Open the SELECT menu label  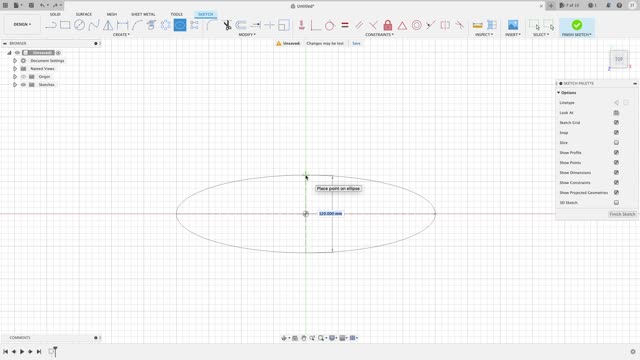pos(541,35)
